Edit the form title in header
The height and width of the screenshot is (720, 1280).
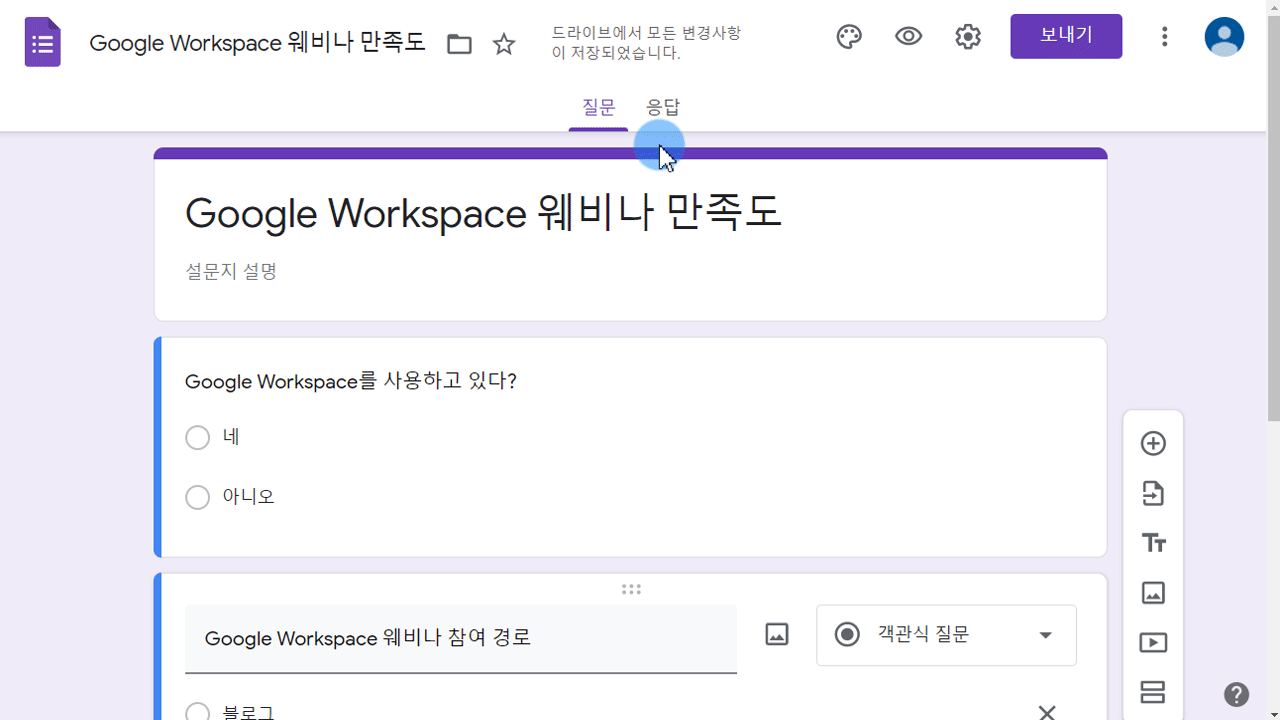[257, 43]
